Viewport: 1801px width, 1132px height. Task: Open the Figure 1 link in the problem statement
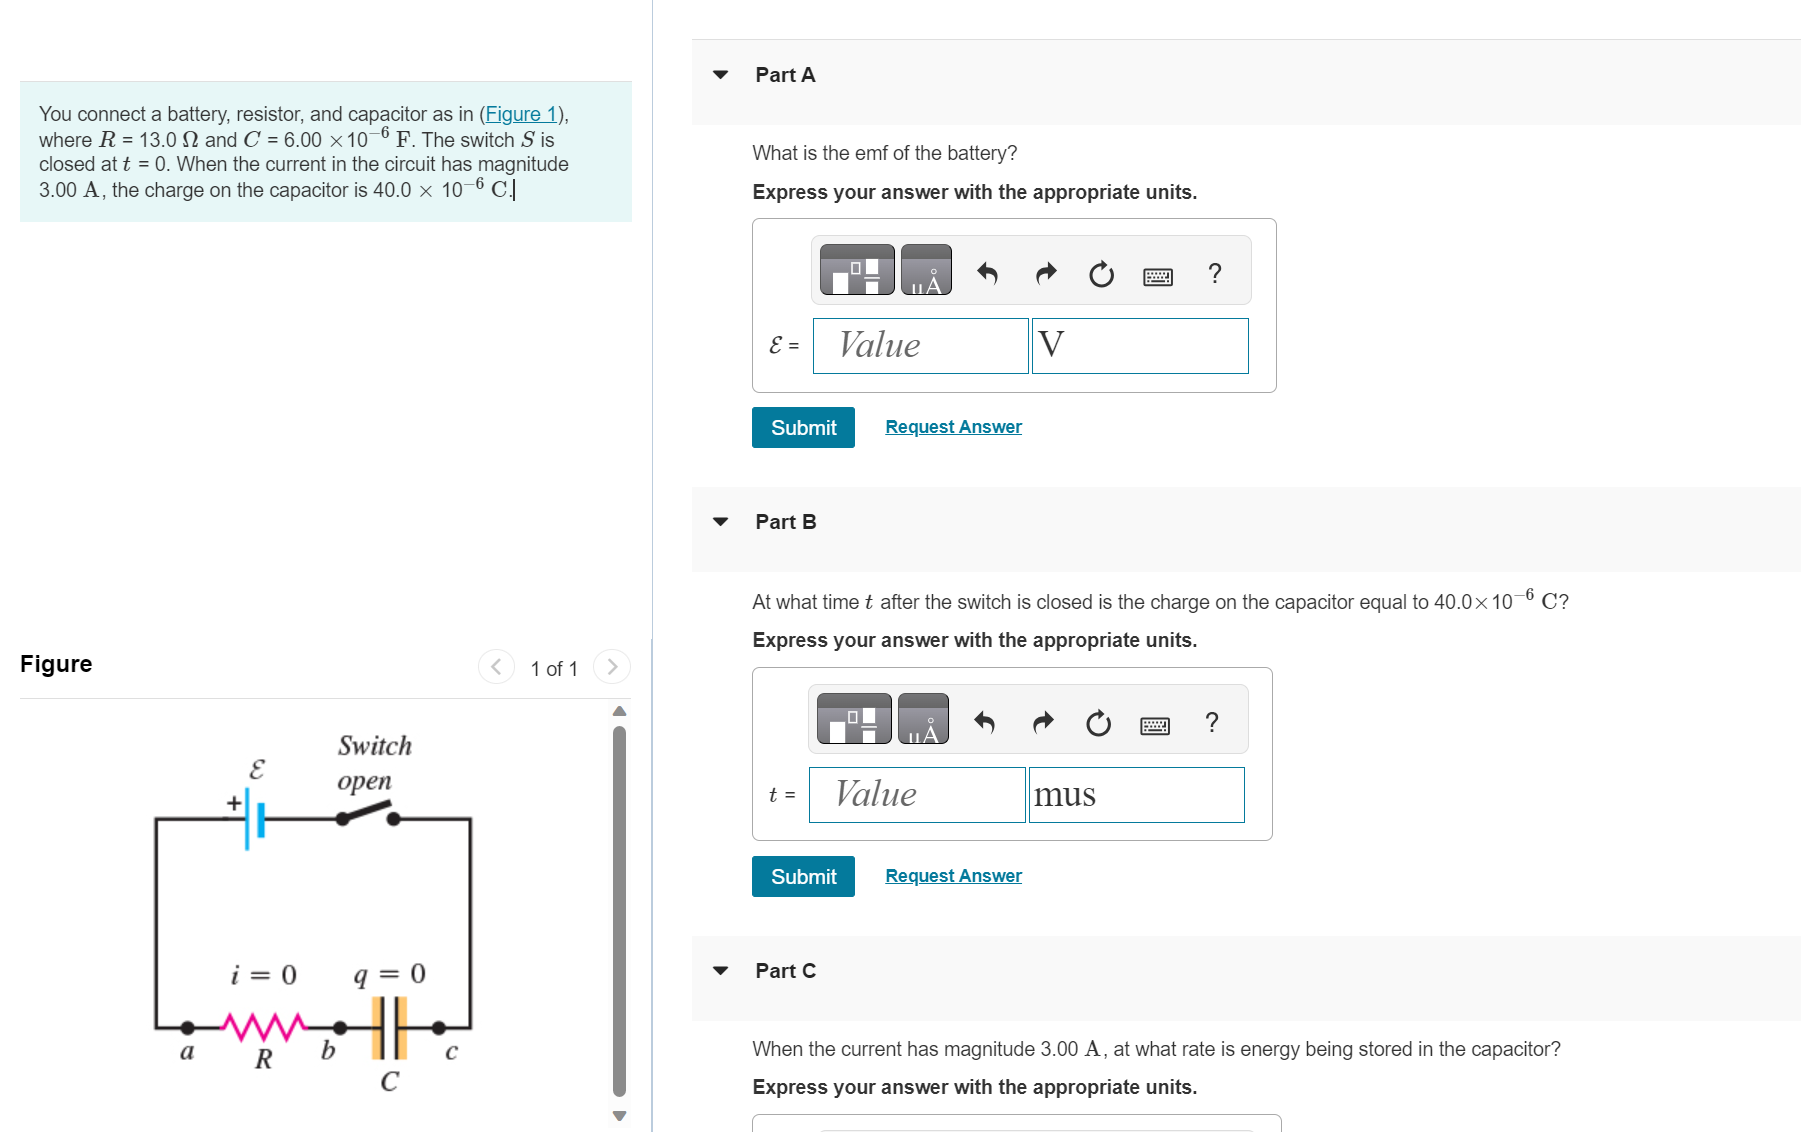(x=520, y=113)
